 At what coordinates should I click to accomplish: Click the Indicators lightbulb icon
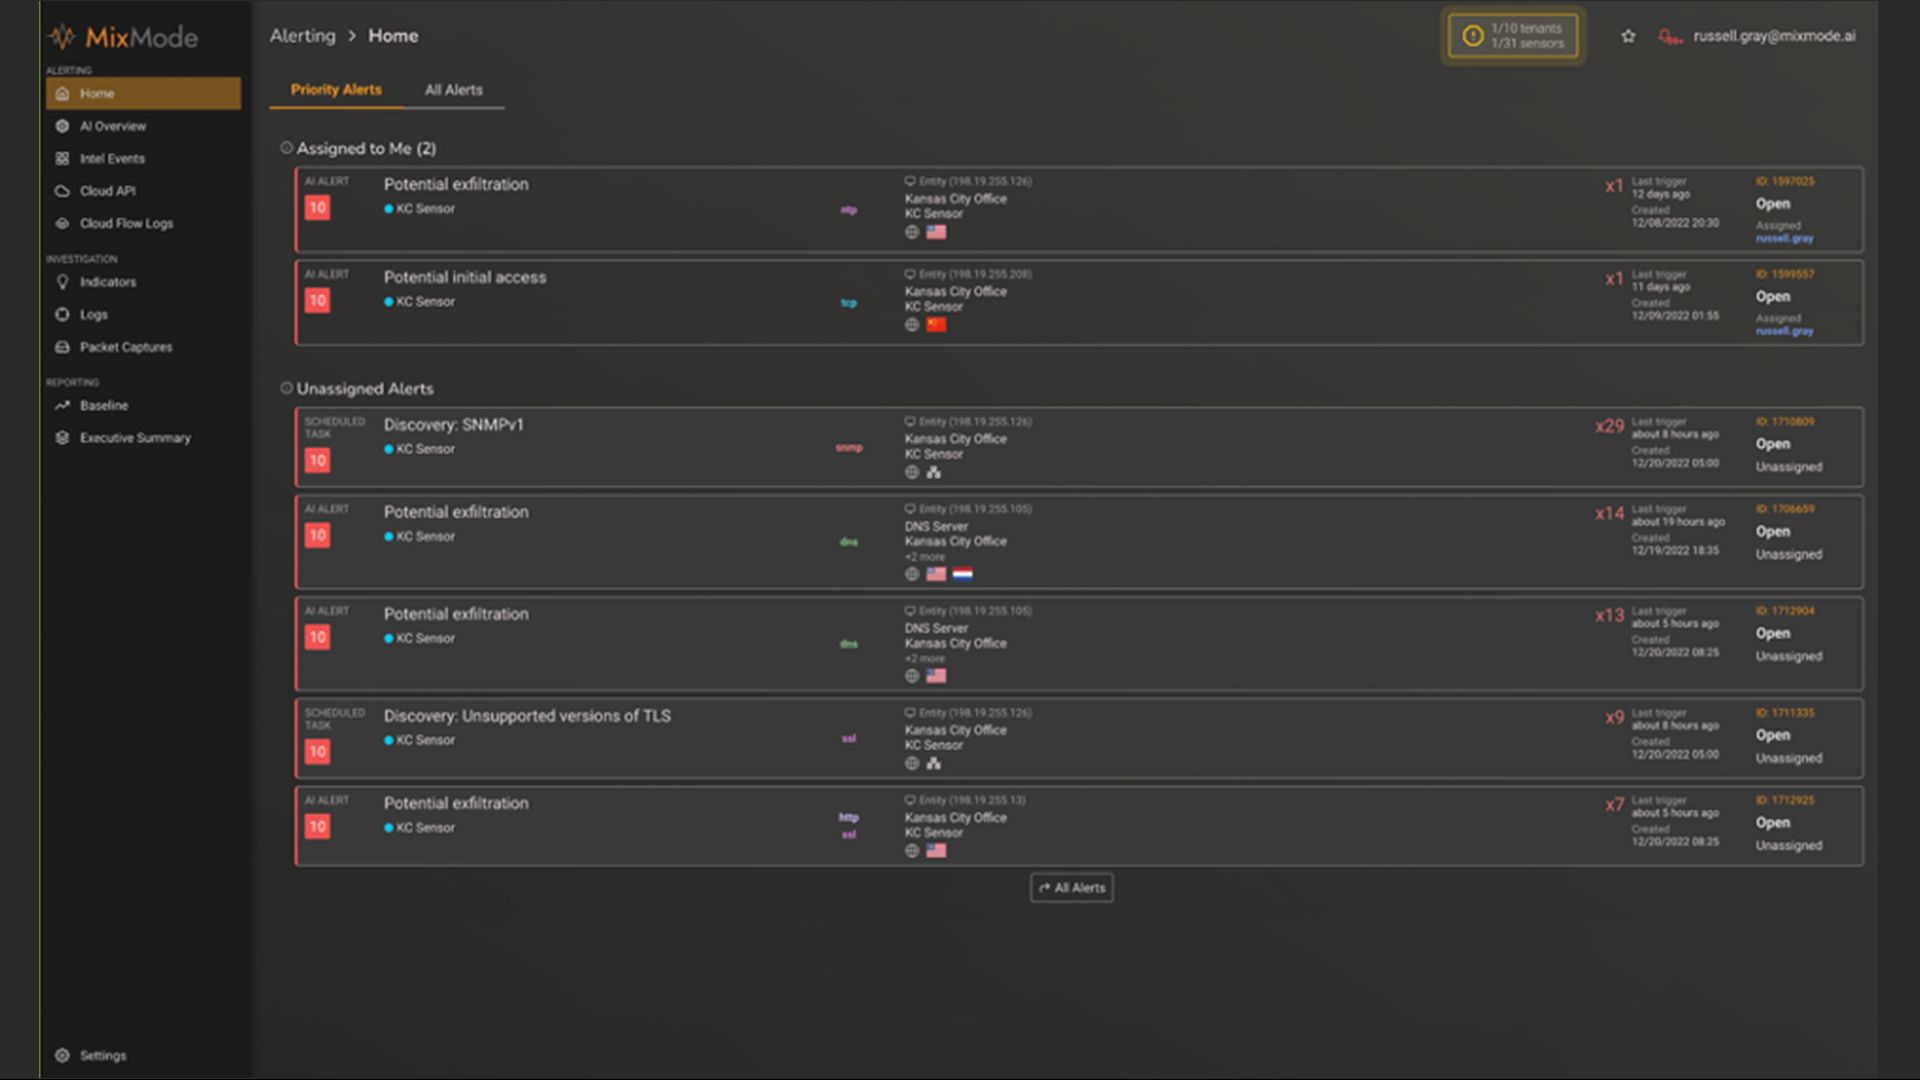click(x=62, y=282)
